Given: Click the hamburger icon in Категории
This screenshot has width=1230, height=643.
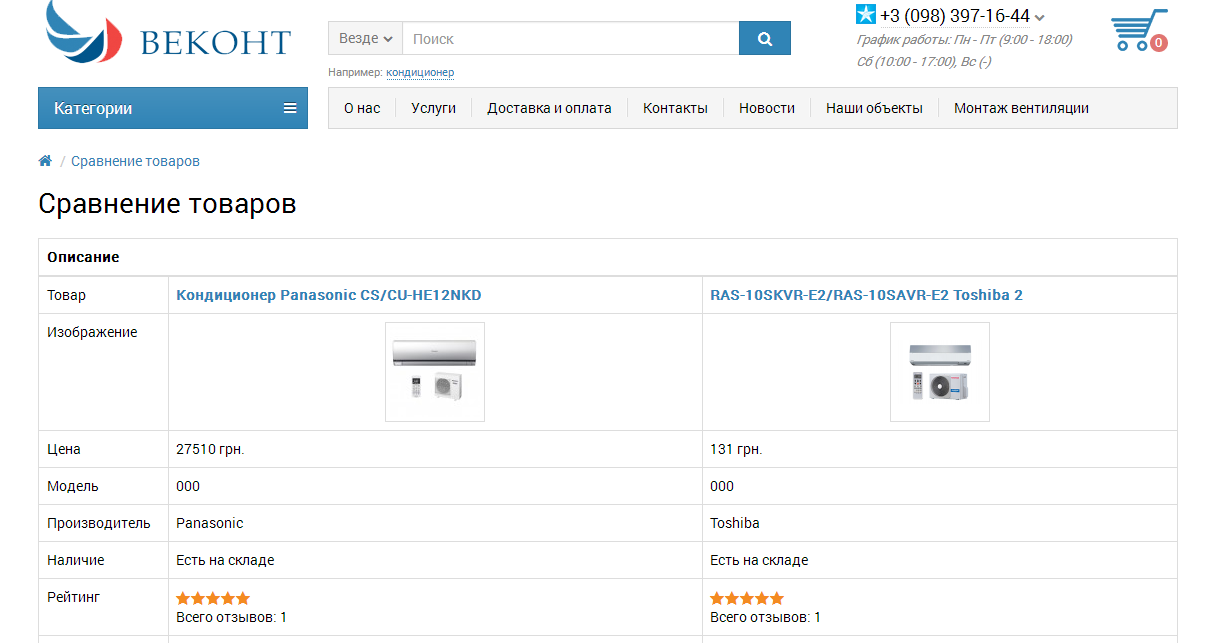Looking at the screenshot, I should [290, 108].
